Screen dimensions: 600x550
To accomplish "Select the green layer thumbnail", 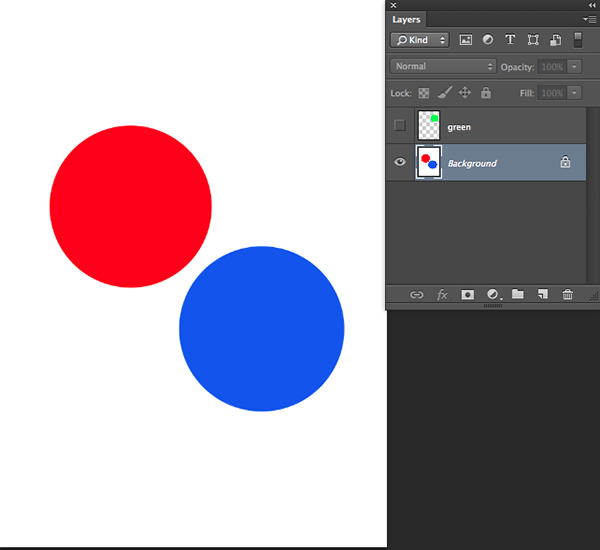I will coord(429,125).
